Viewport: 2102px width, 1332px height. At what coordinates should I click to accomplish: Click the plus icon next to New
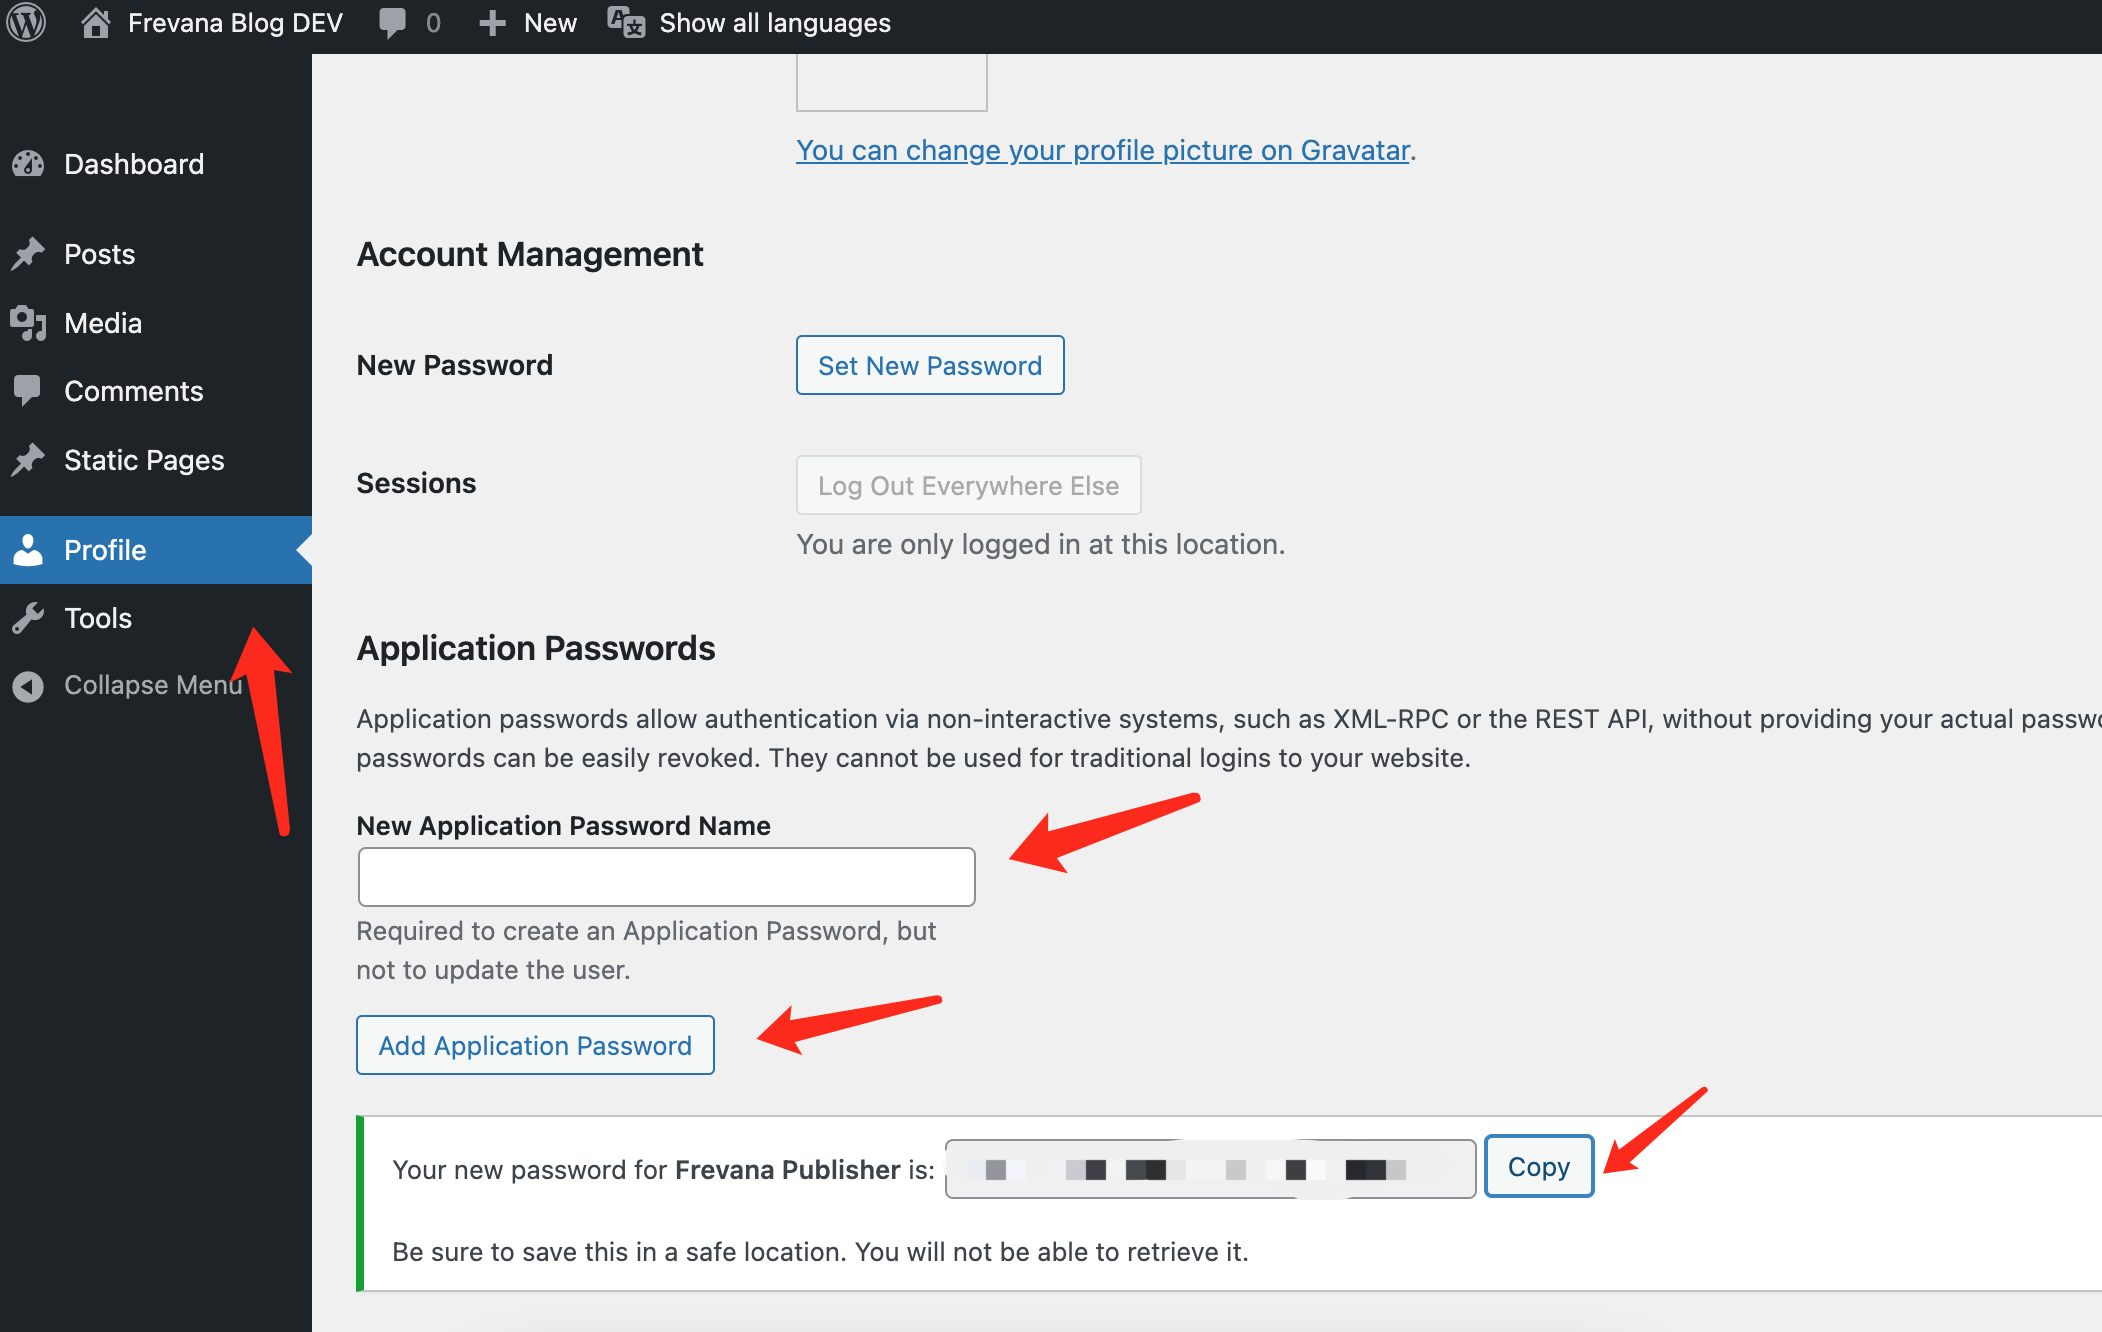coord(491,23)
